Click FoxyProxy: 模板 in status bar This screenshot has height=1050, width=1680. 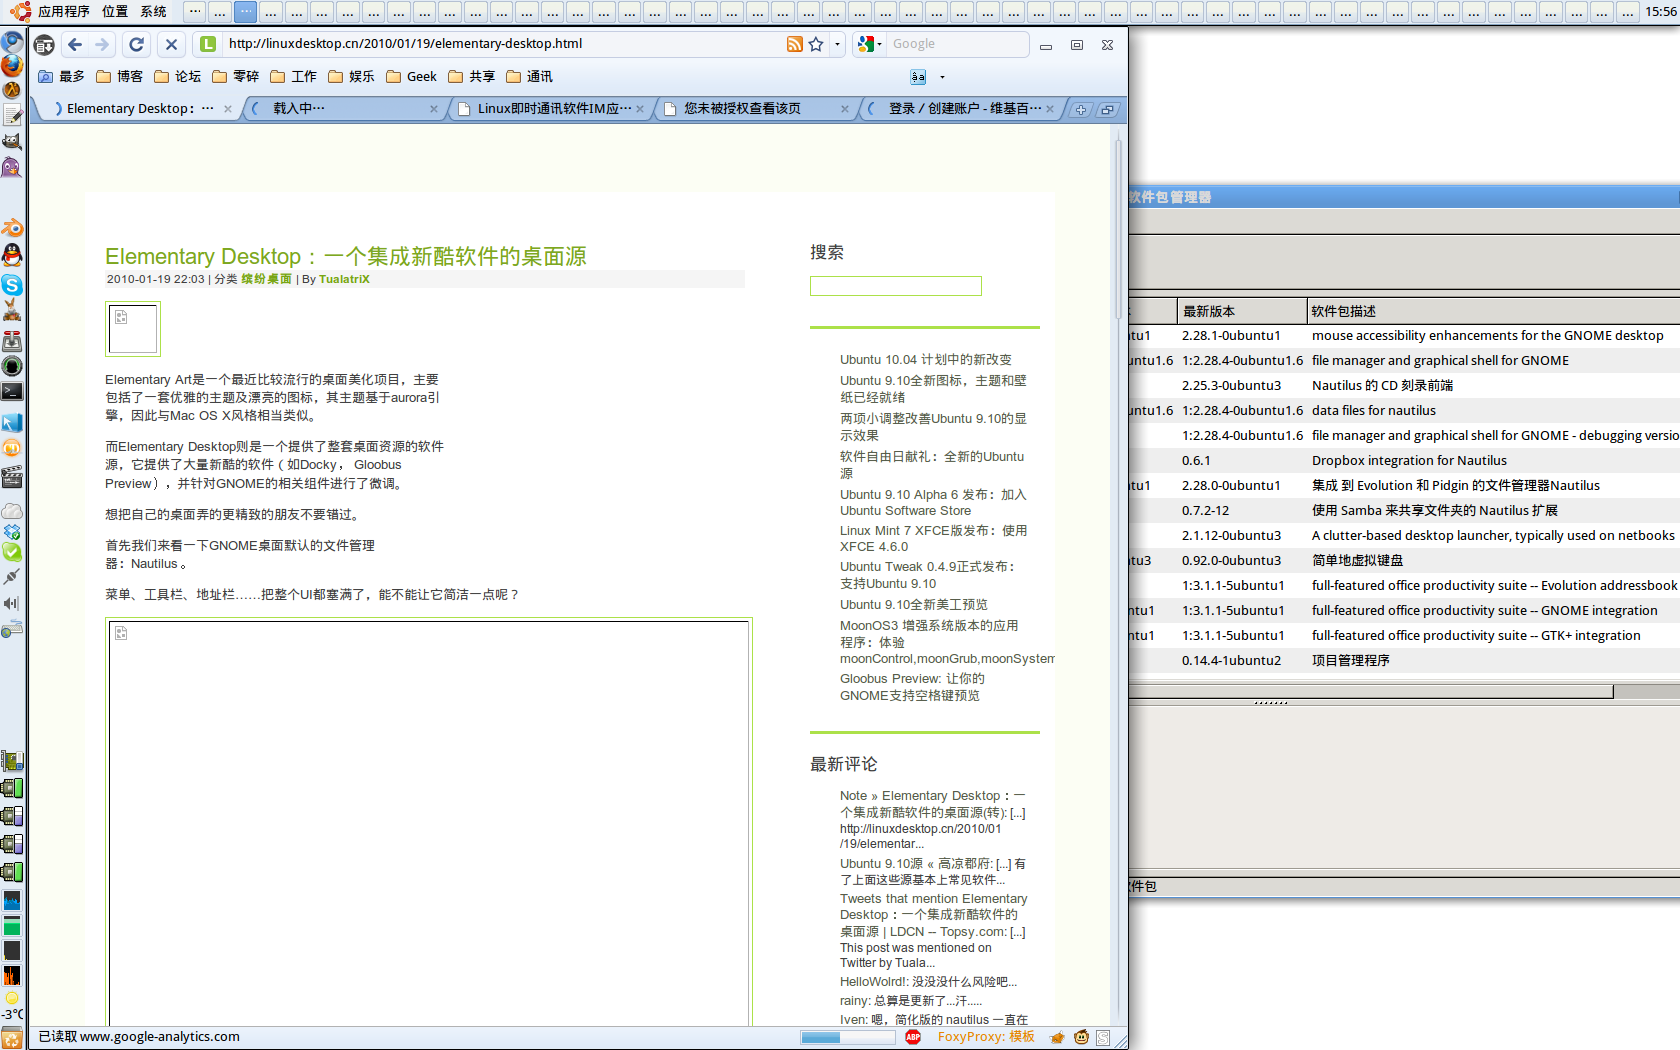point(986,1037)
